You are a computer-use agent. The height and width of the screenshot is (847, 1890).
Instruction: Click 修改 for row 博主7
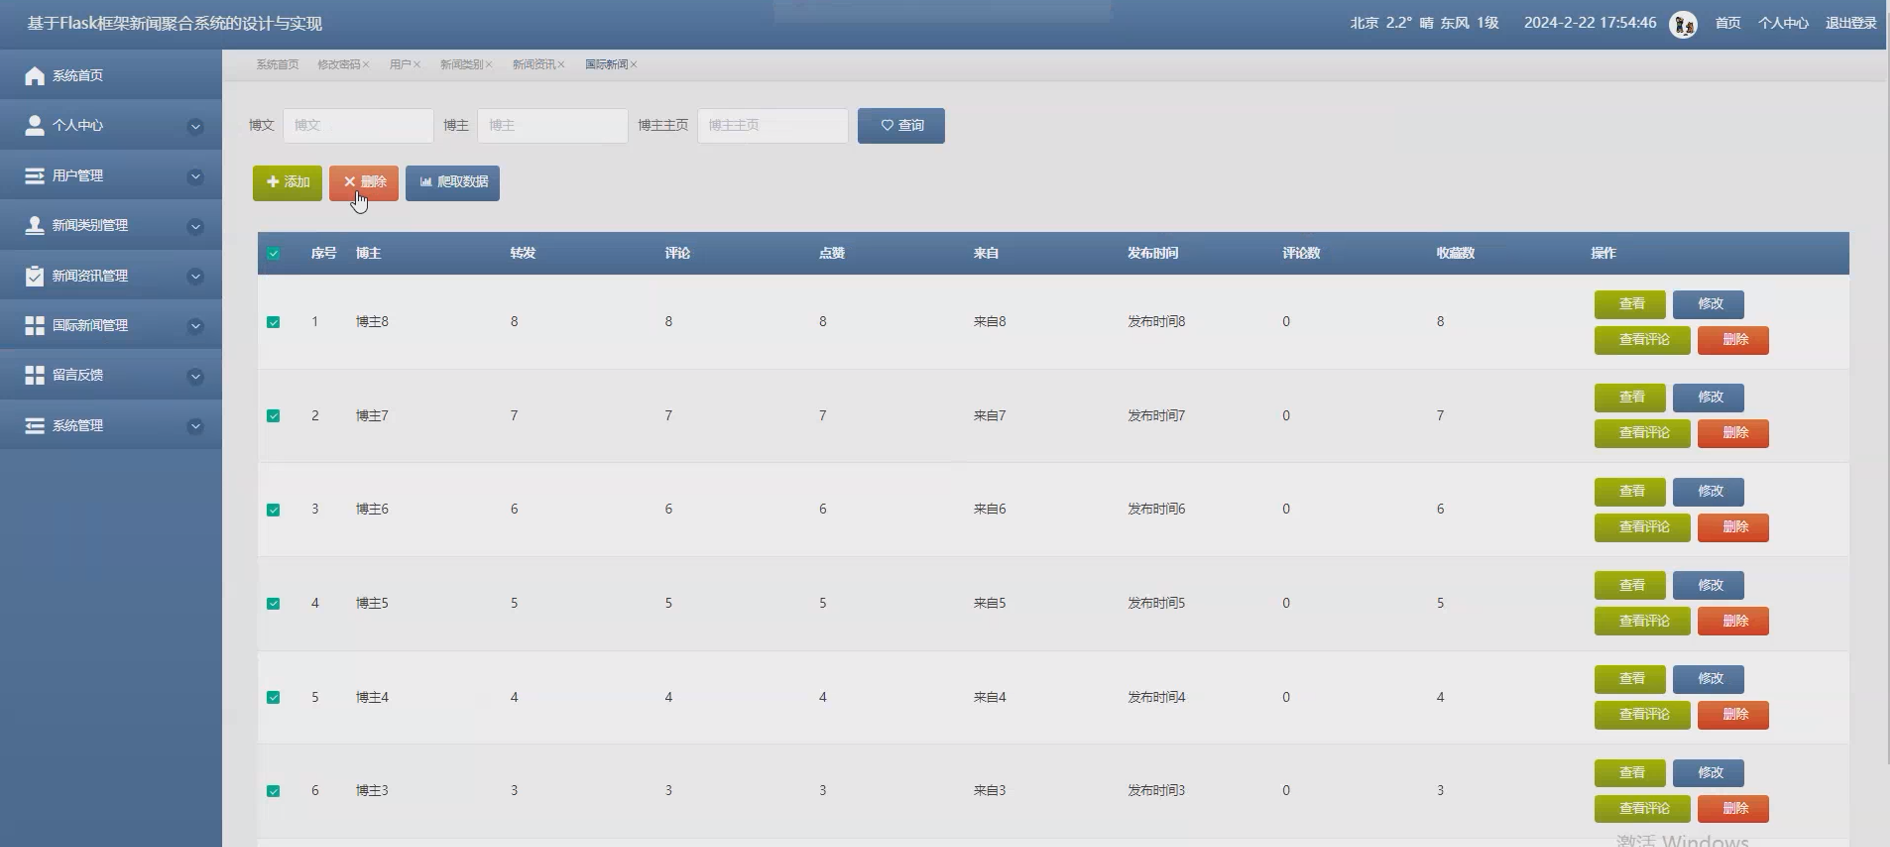(x=1708, y=398)
